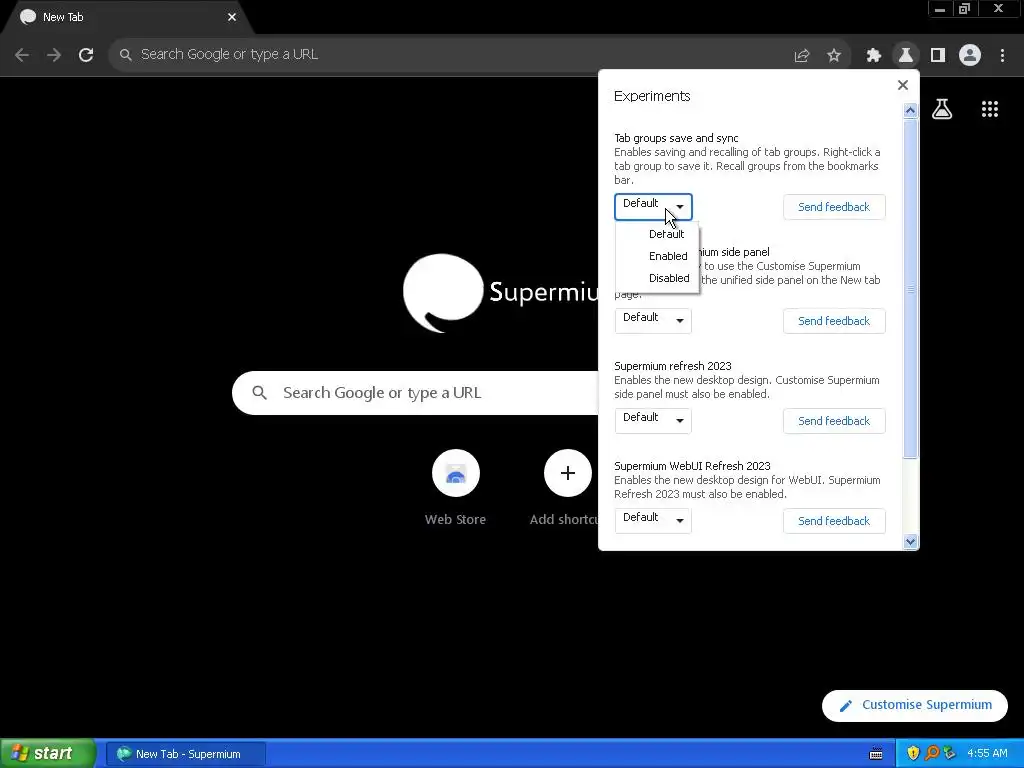Reload the current page
Screen dimensions: 1024x768
(86, 55)
